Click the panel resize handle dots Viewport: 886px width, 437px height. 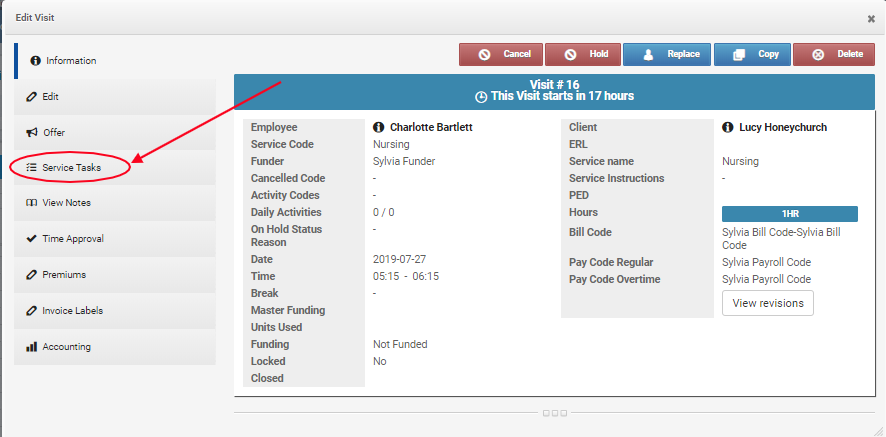[x=554, y=413]
